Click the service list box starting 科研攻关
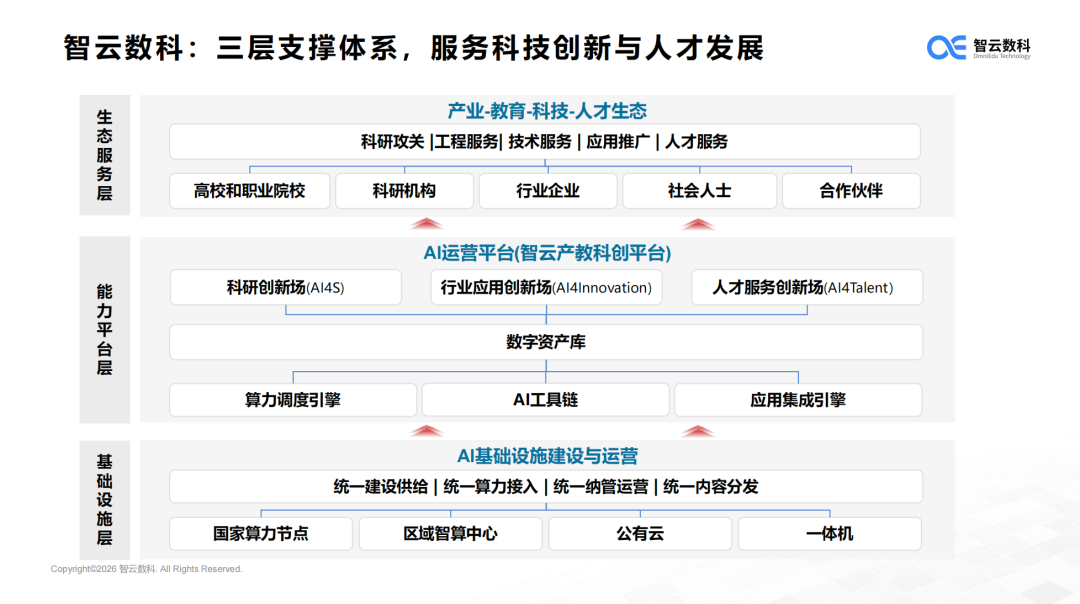The height and width of the screenshot is (604, 1080). pyautogui.click(x=545, y=142)
